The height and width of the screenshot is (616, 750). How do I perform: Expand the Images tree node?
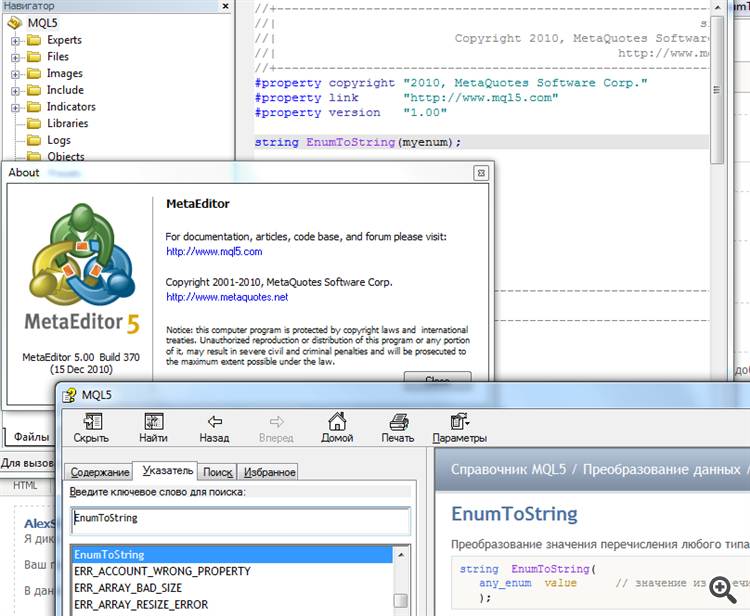click(15, 74)
